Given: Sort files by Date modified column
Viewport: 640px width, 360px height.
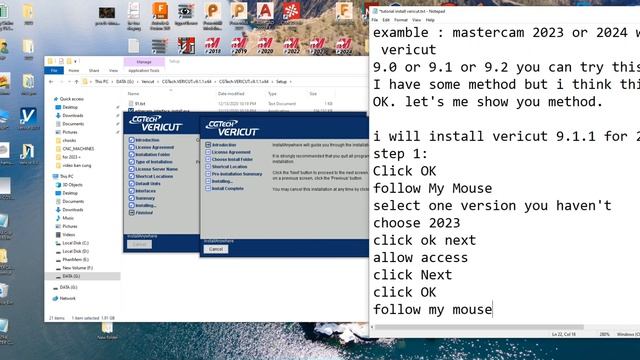Looking at the screenshot, I should click(x=231, y=94).
